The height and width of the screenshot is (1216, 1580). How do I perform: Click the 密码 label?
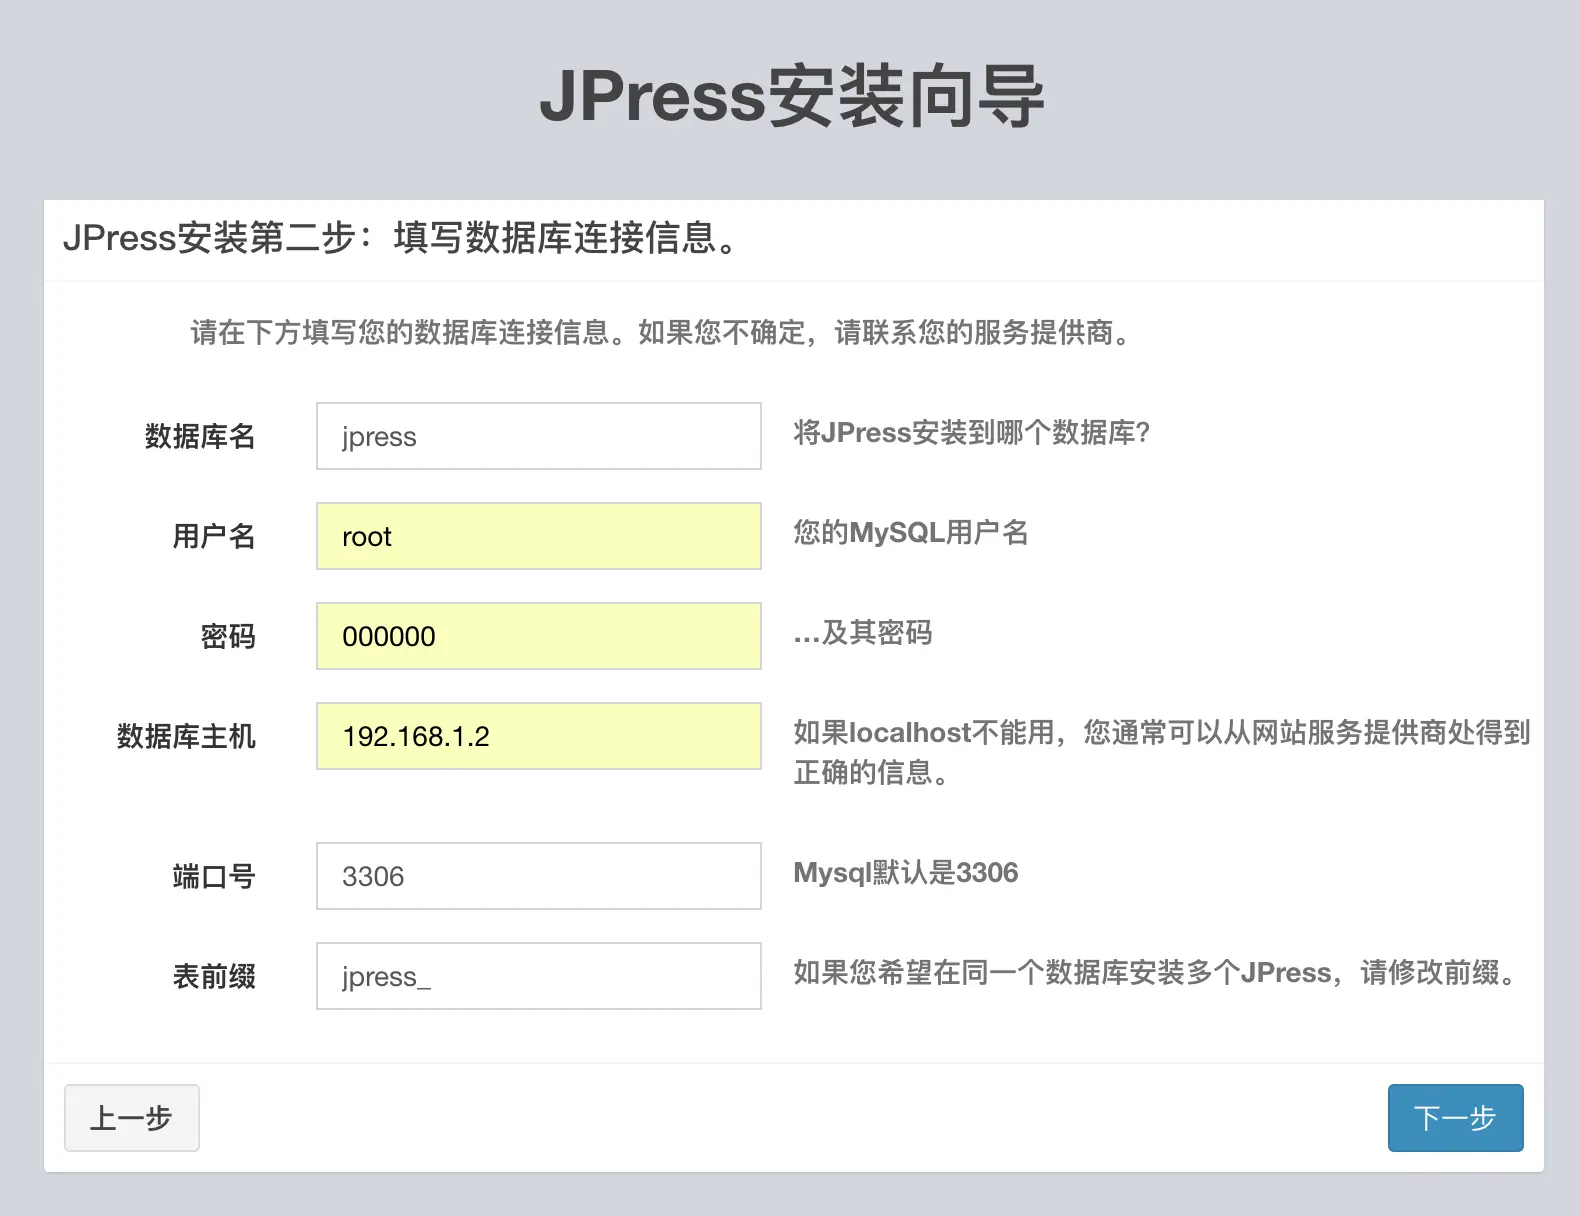click(228, 637)
